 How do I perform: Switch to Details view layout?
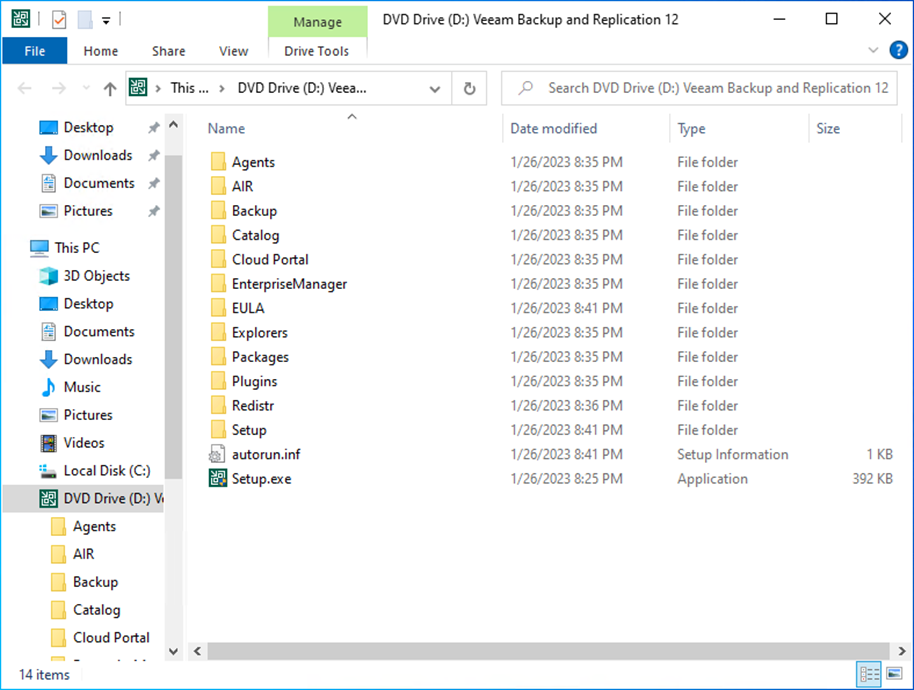coord(869,675)
